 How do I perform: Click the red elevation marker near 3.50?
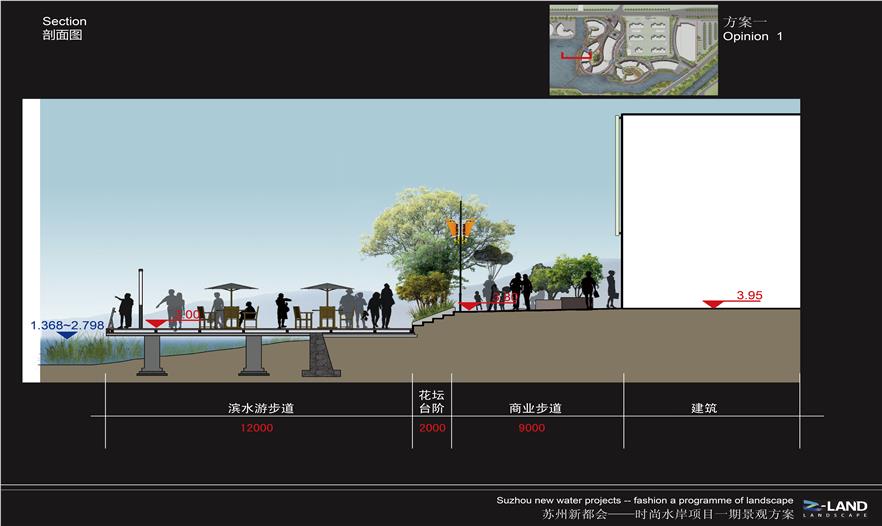click(469, 306)
